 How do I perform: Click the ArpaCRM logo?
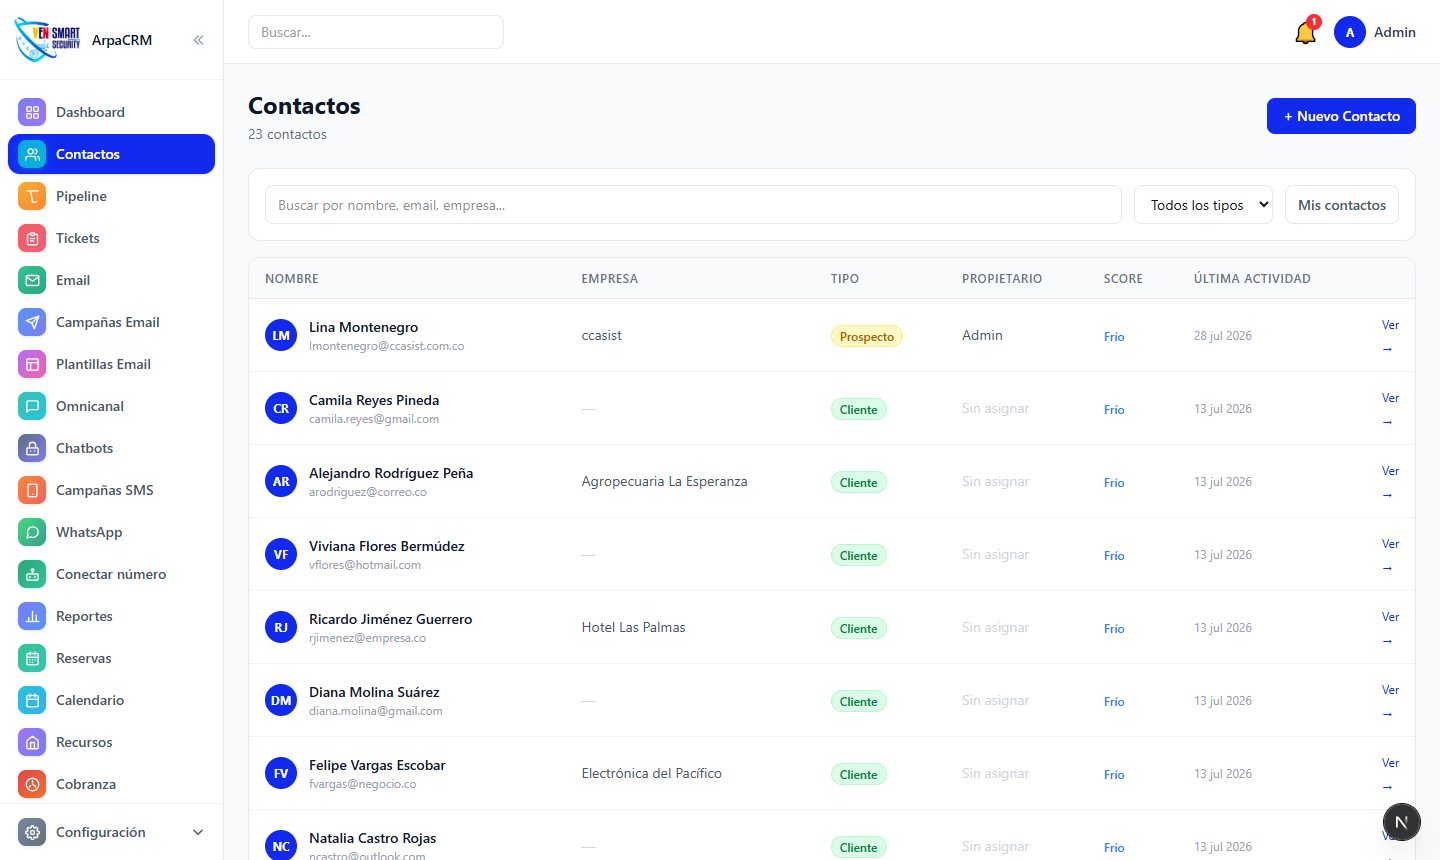pos(48,39)
